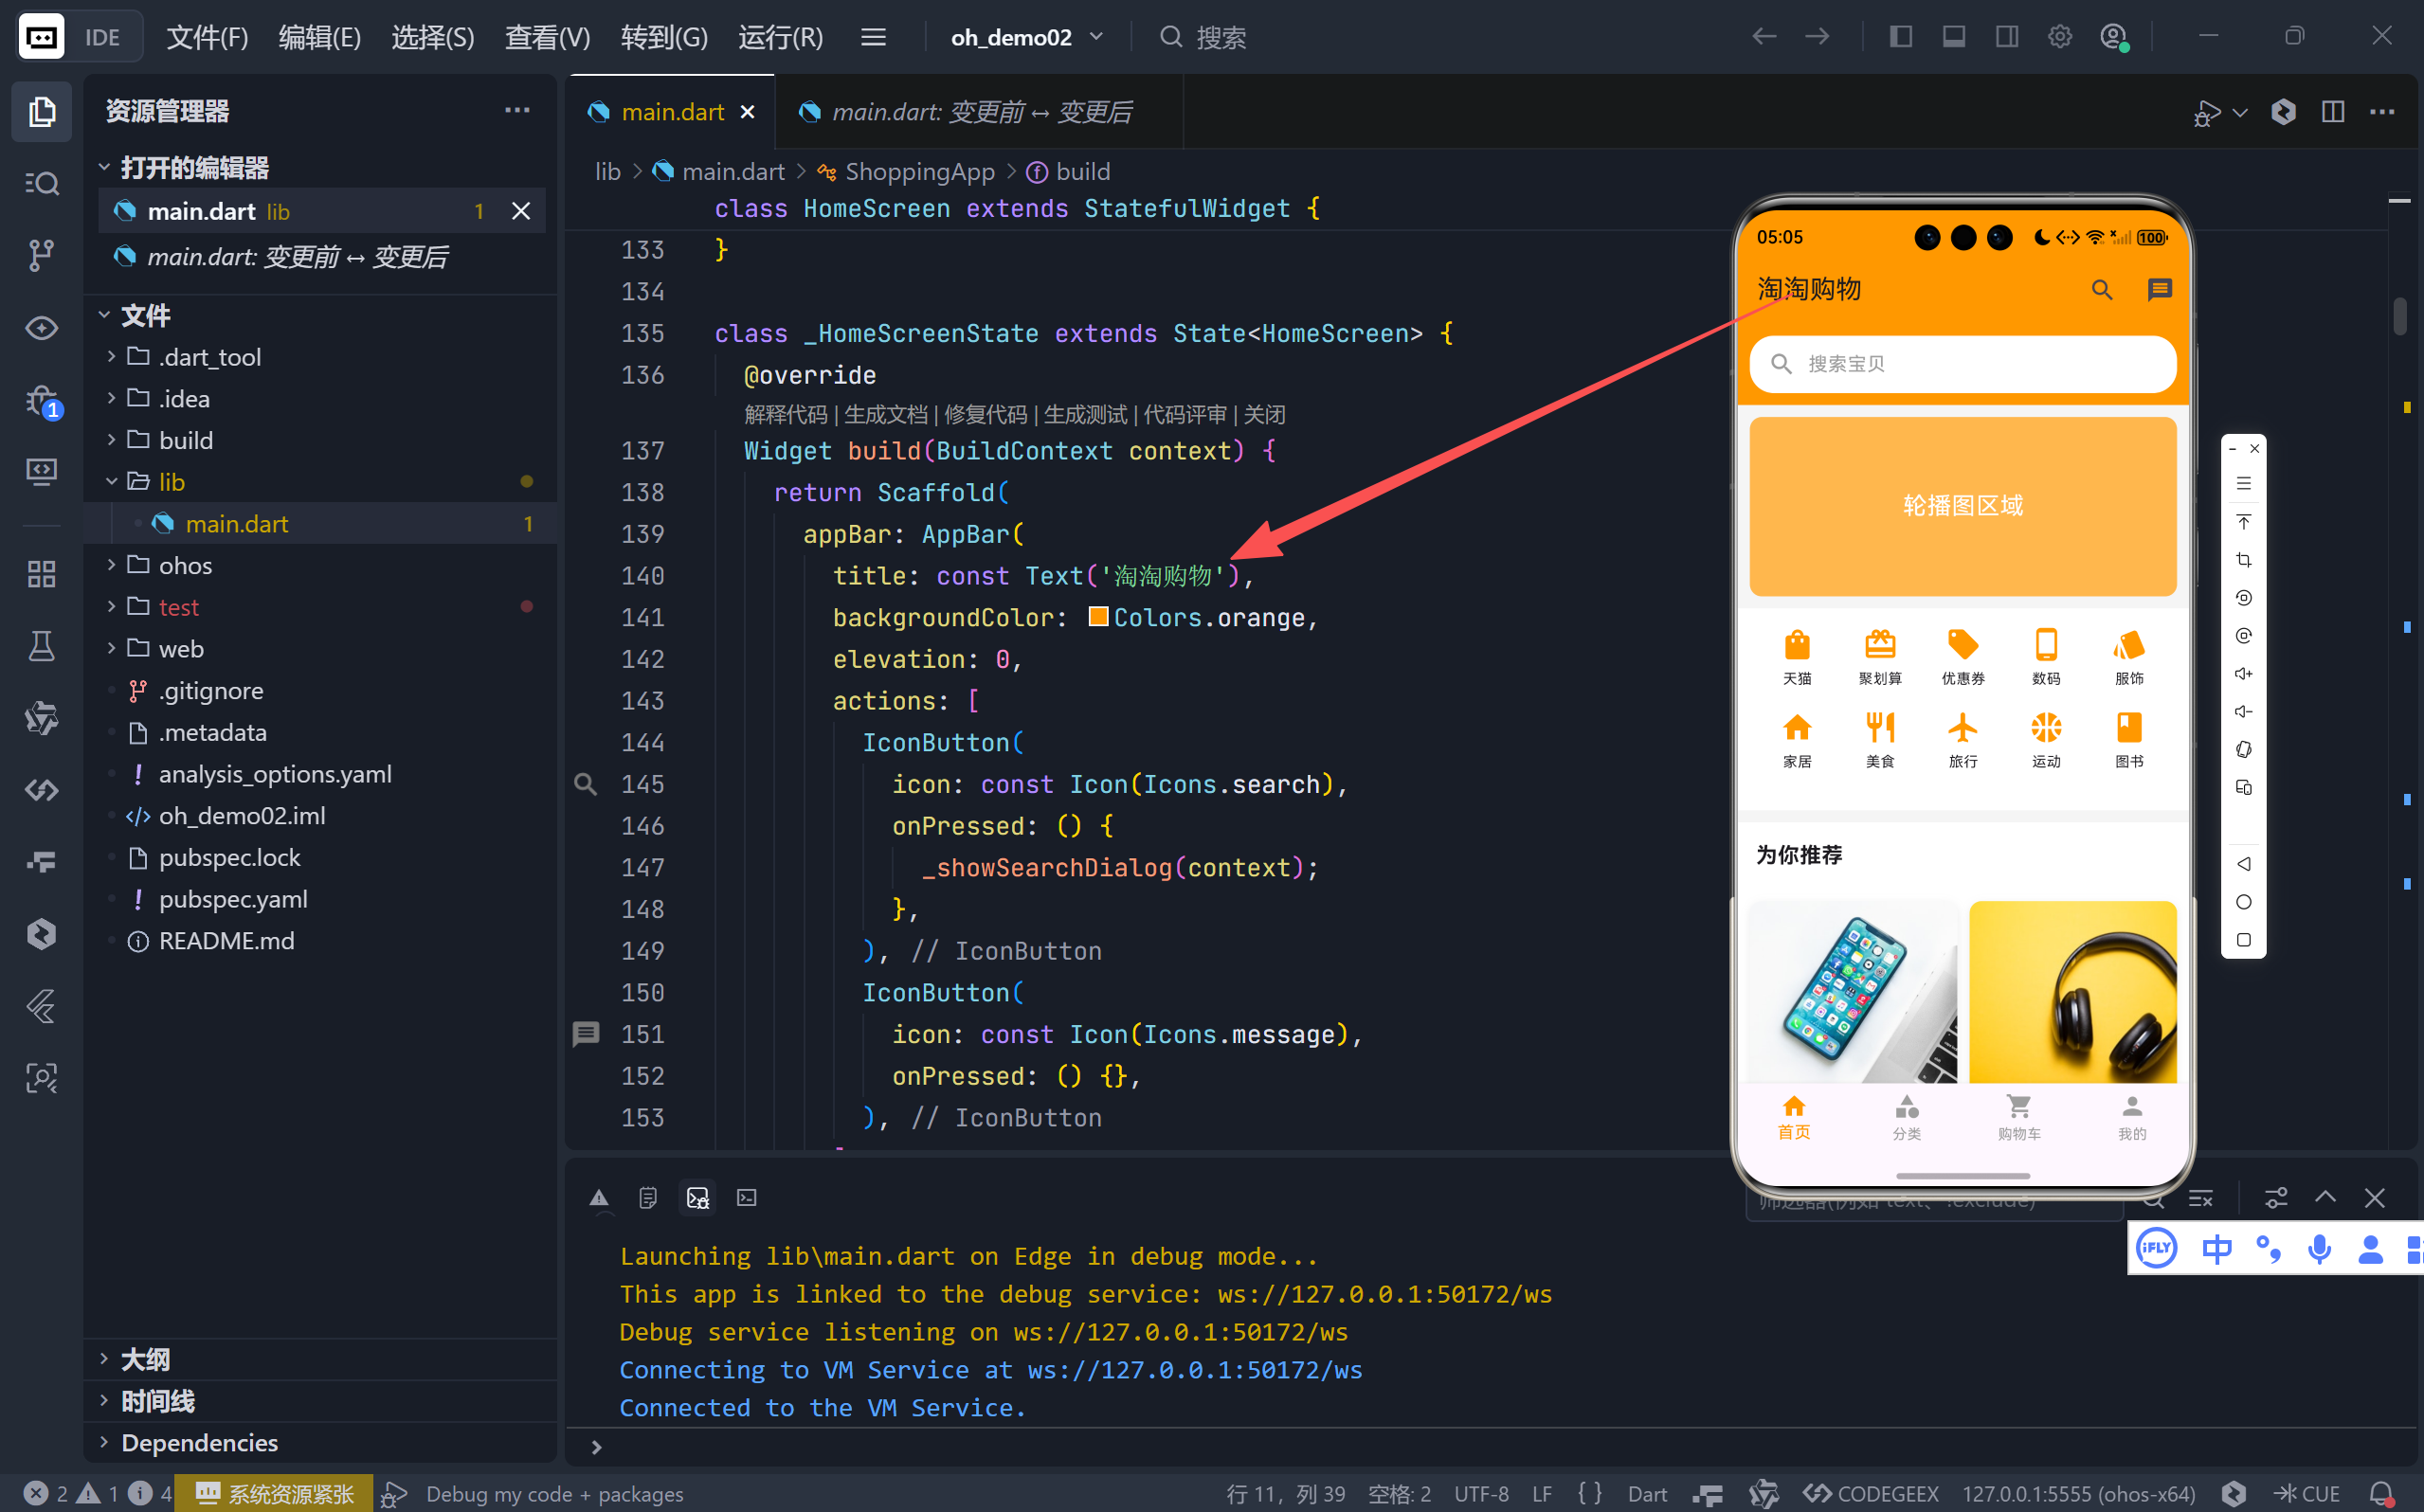Viewport: 2424px width, 1512px height.
Task: Toggle the primary sidebar layout button
Action: point(1900,37)
